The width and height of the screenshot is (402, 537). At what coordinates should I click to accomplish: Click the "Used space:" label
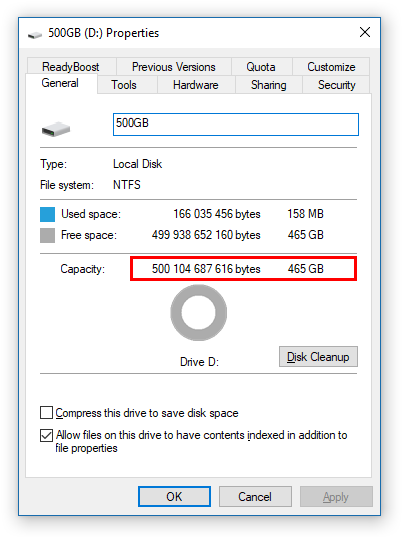pos(91,214)
